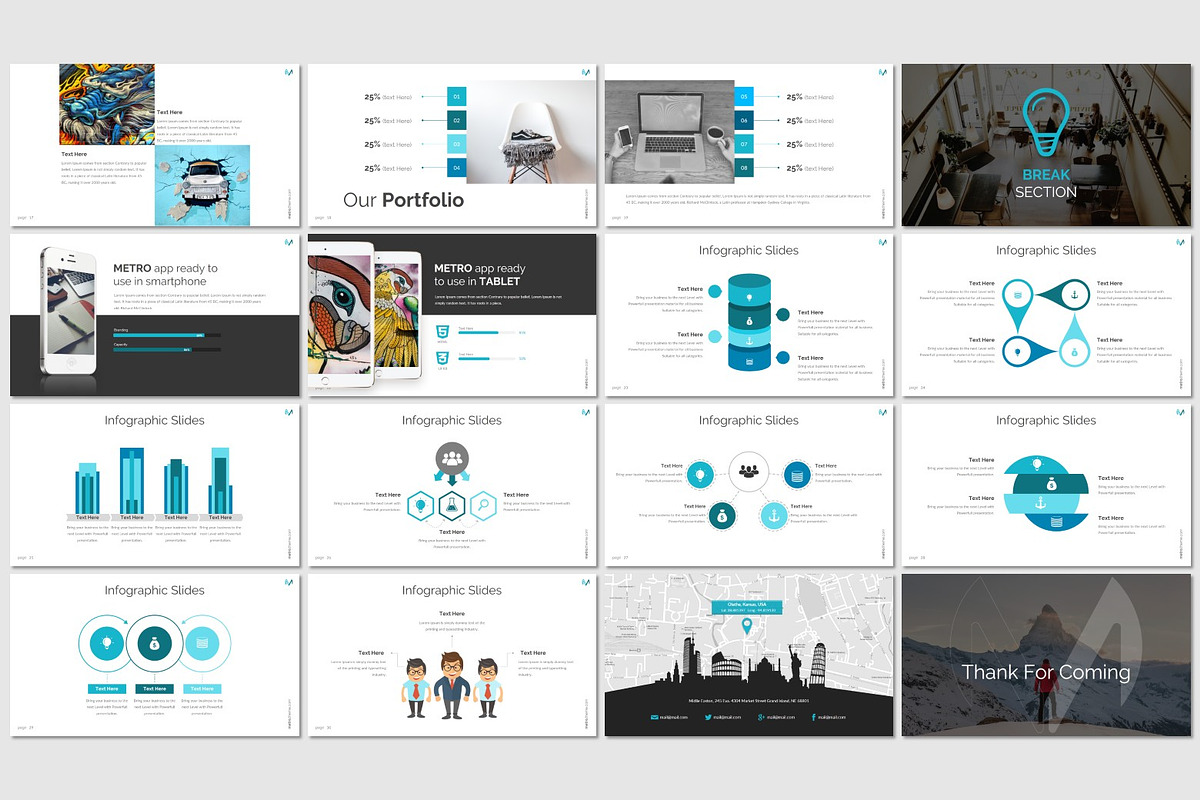This screenshot has width=1200, height=800.
Task: Click the Google+ icon on the contact map slide
Action: (x=761, y=717)
